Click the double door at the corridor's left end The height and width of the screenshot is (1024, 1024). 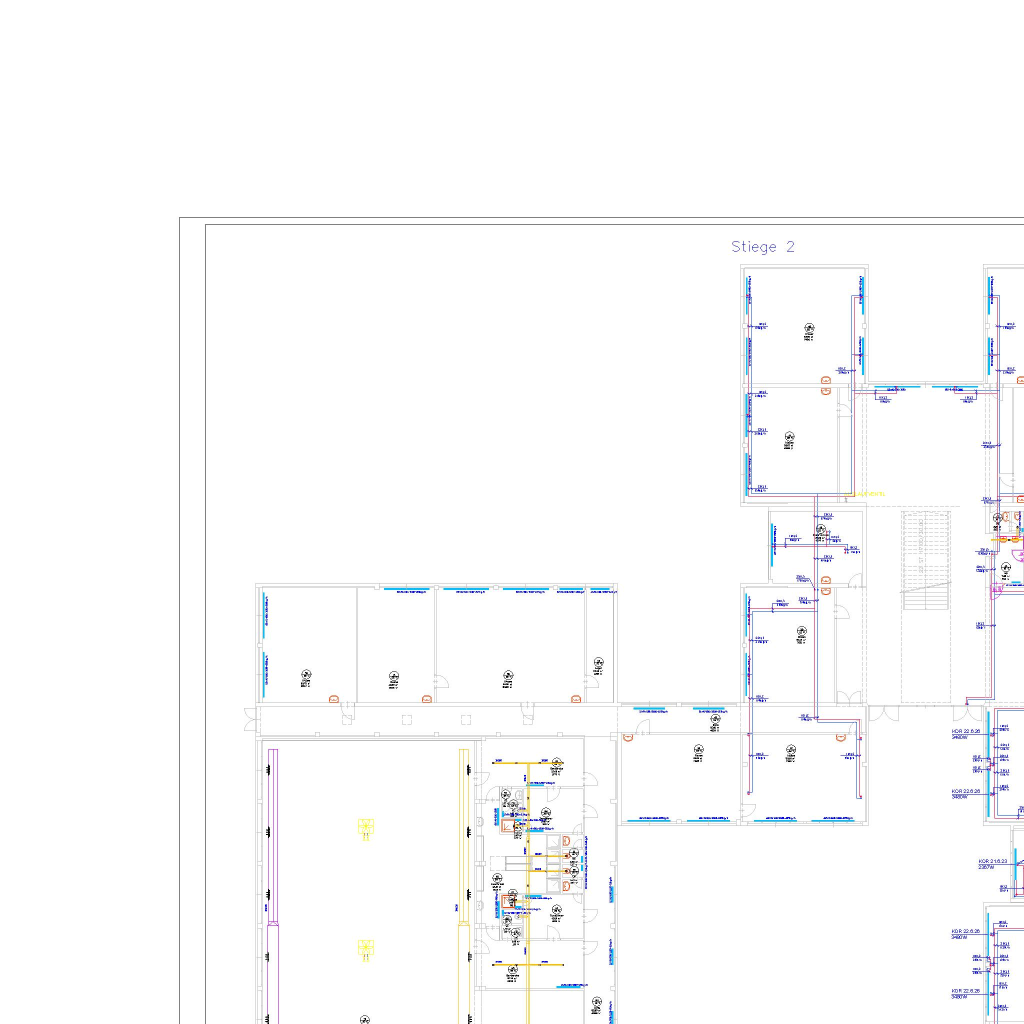click(250, 717)
